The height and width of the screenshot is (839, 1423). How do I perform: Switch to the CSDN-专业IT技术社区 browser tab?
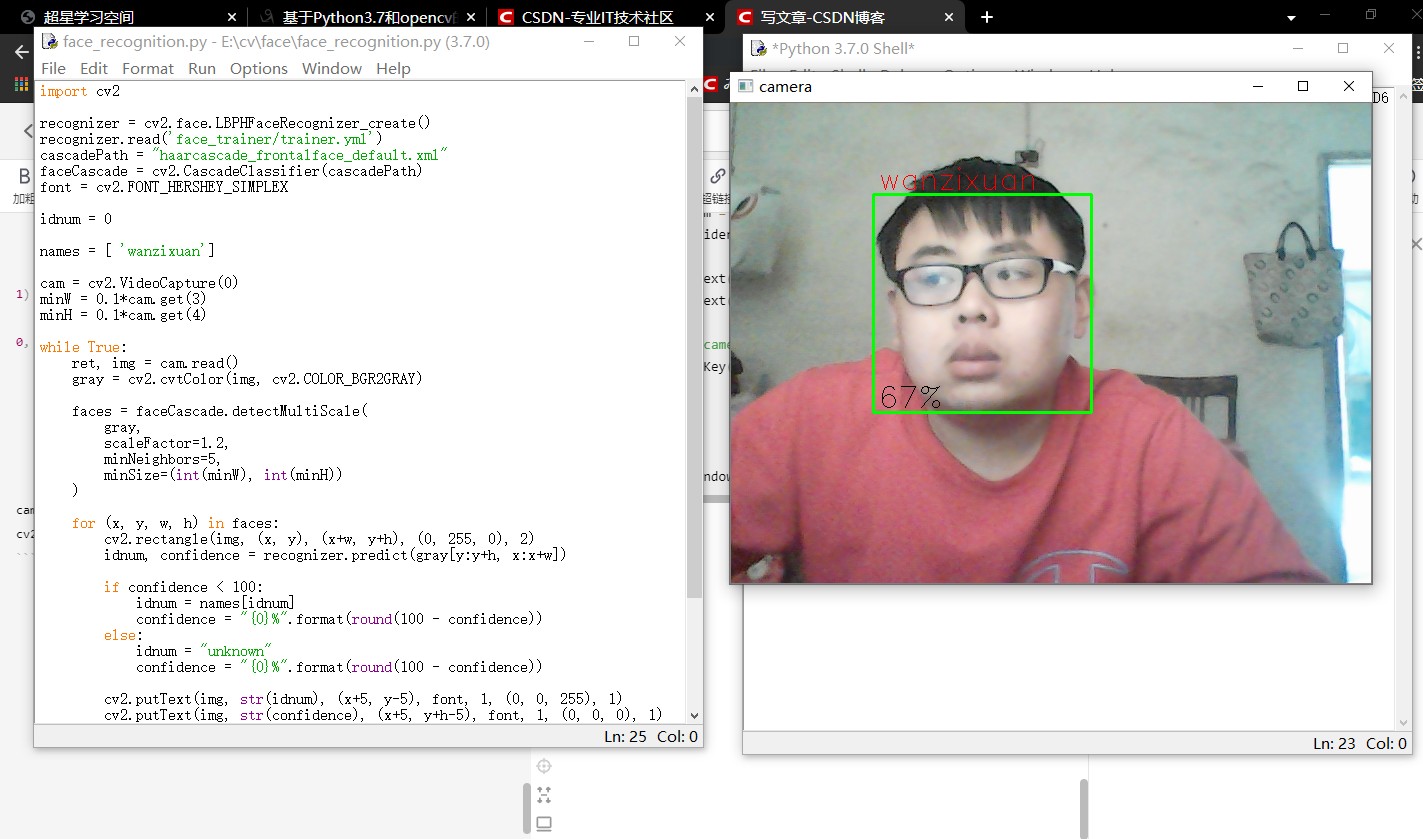(605, 17)
